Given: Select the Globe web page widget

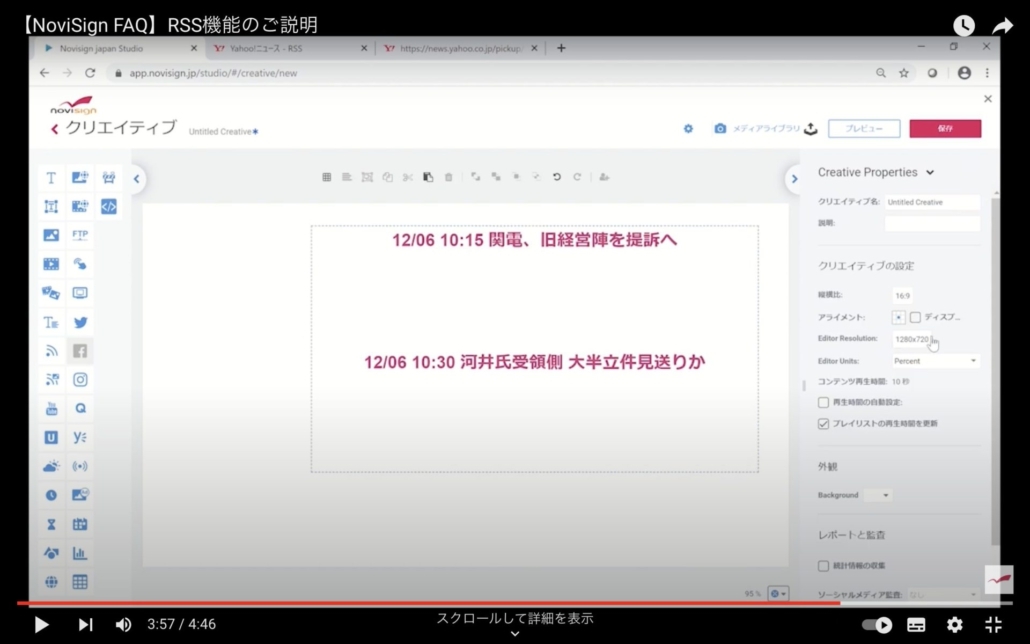Looking at the screenshot, I should tap(51, 582).
